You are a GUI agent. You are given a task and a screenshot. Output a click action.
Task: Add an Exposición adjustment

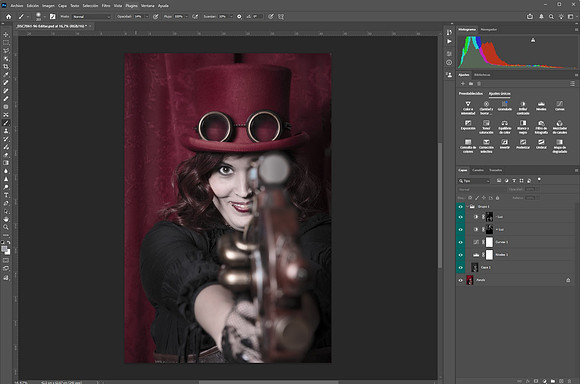468,125
